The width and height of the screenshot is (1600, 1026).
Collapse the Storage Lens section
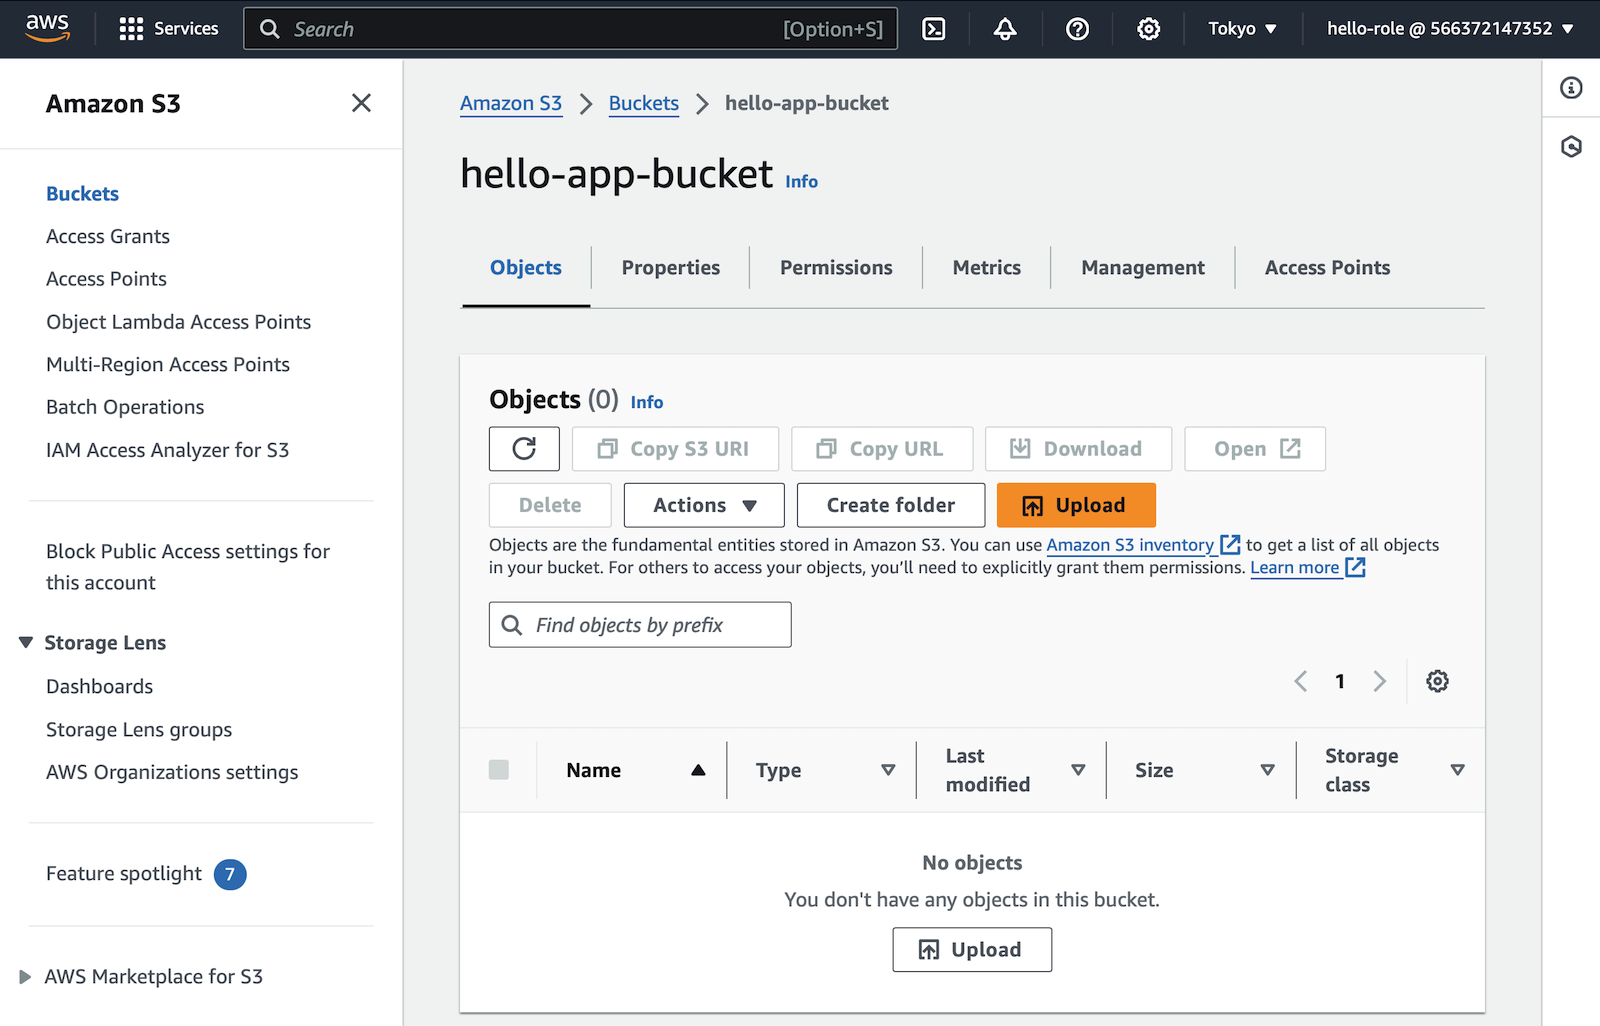pyautogui.click(x=26, y=643)
